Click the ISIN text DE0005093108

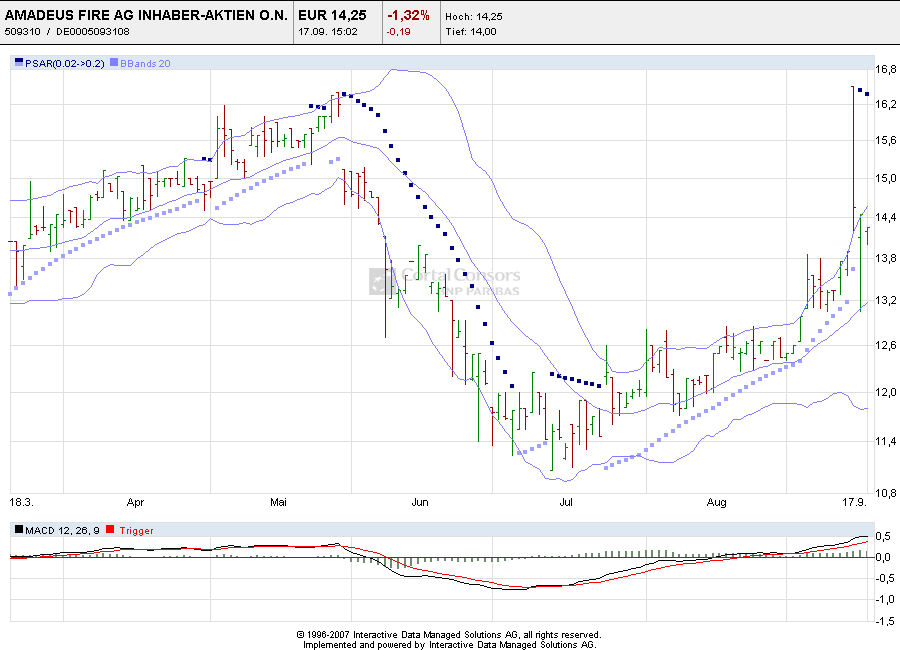tap(92, 32)
